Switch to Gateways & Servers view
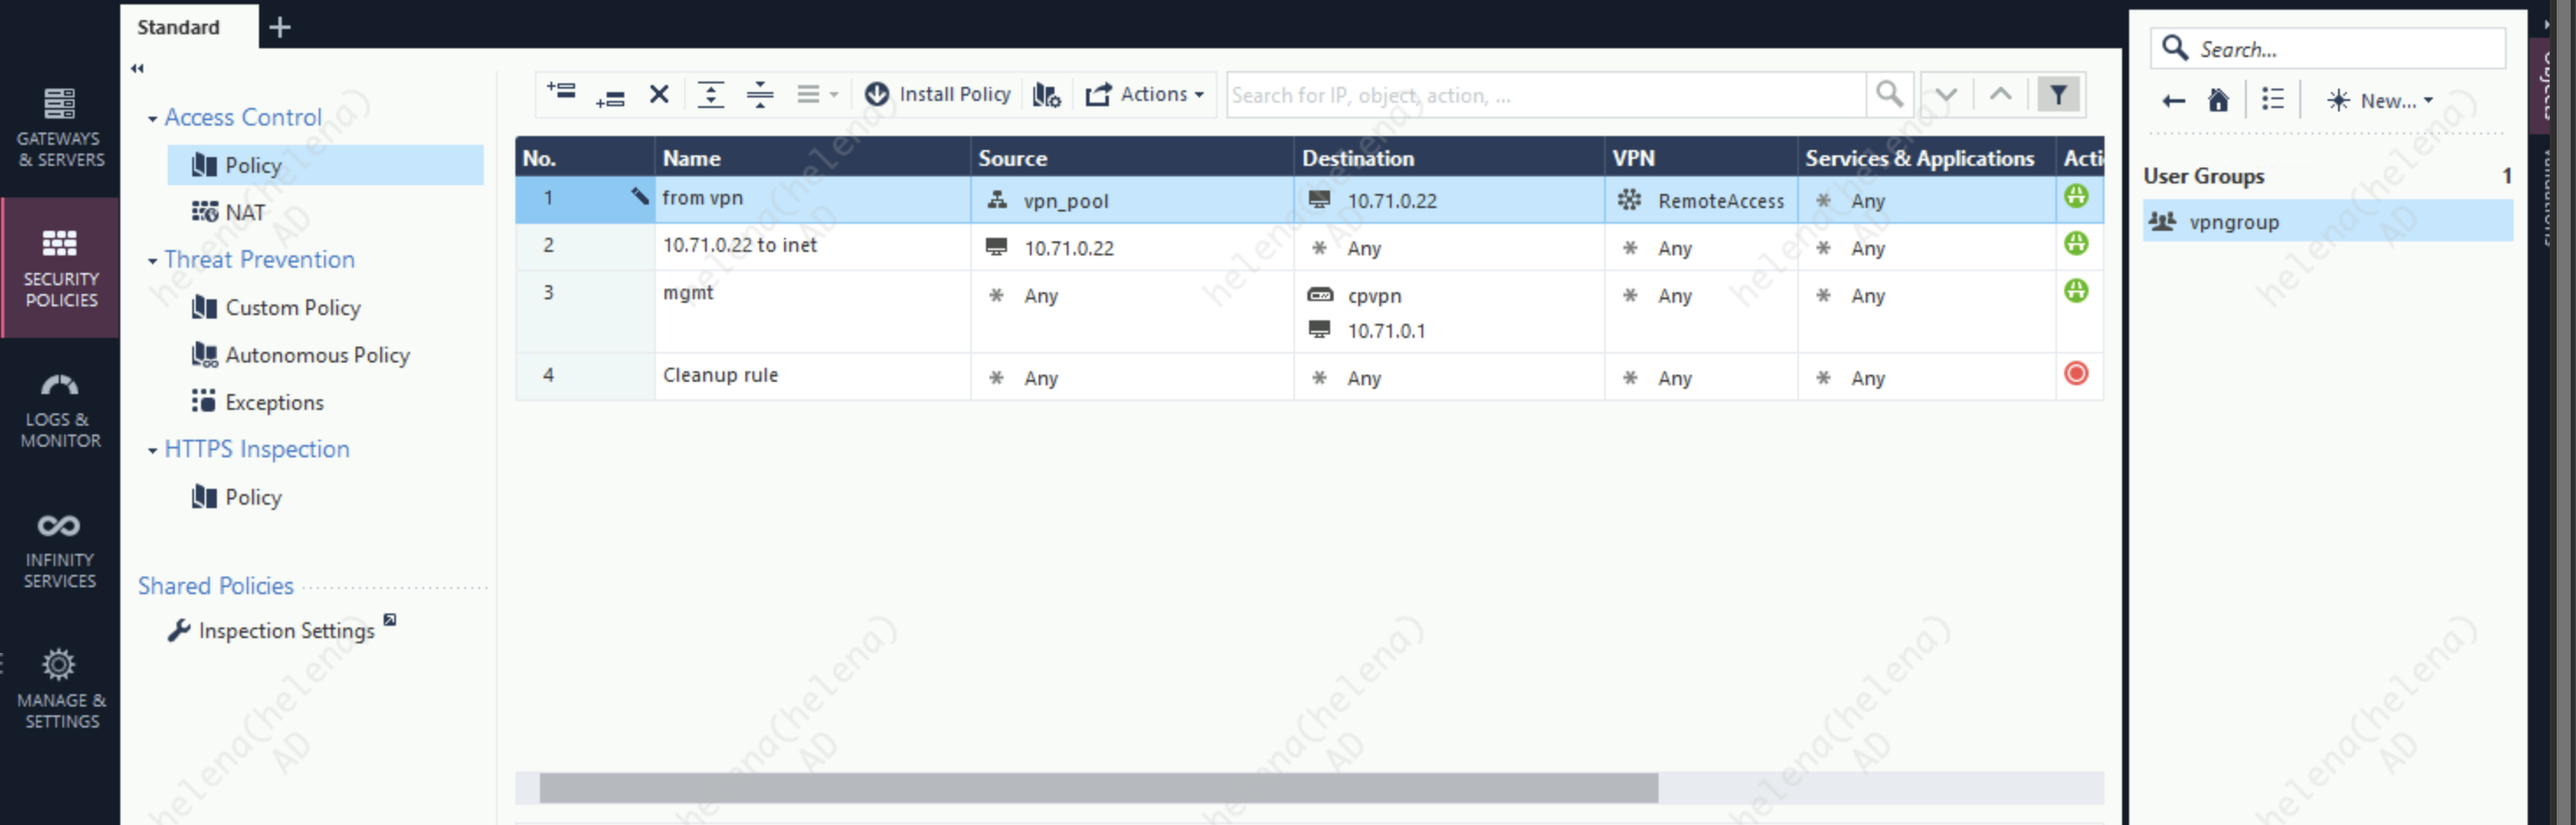 click(x=60, y=129)
